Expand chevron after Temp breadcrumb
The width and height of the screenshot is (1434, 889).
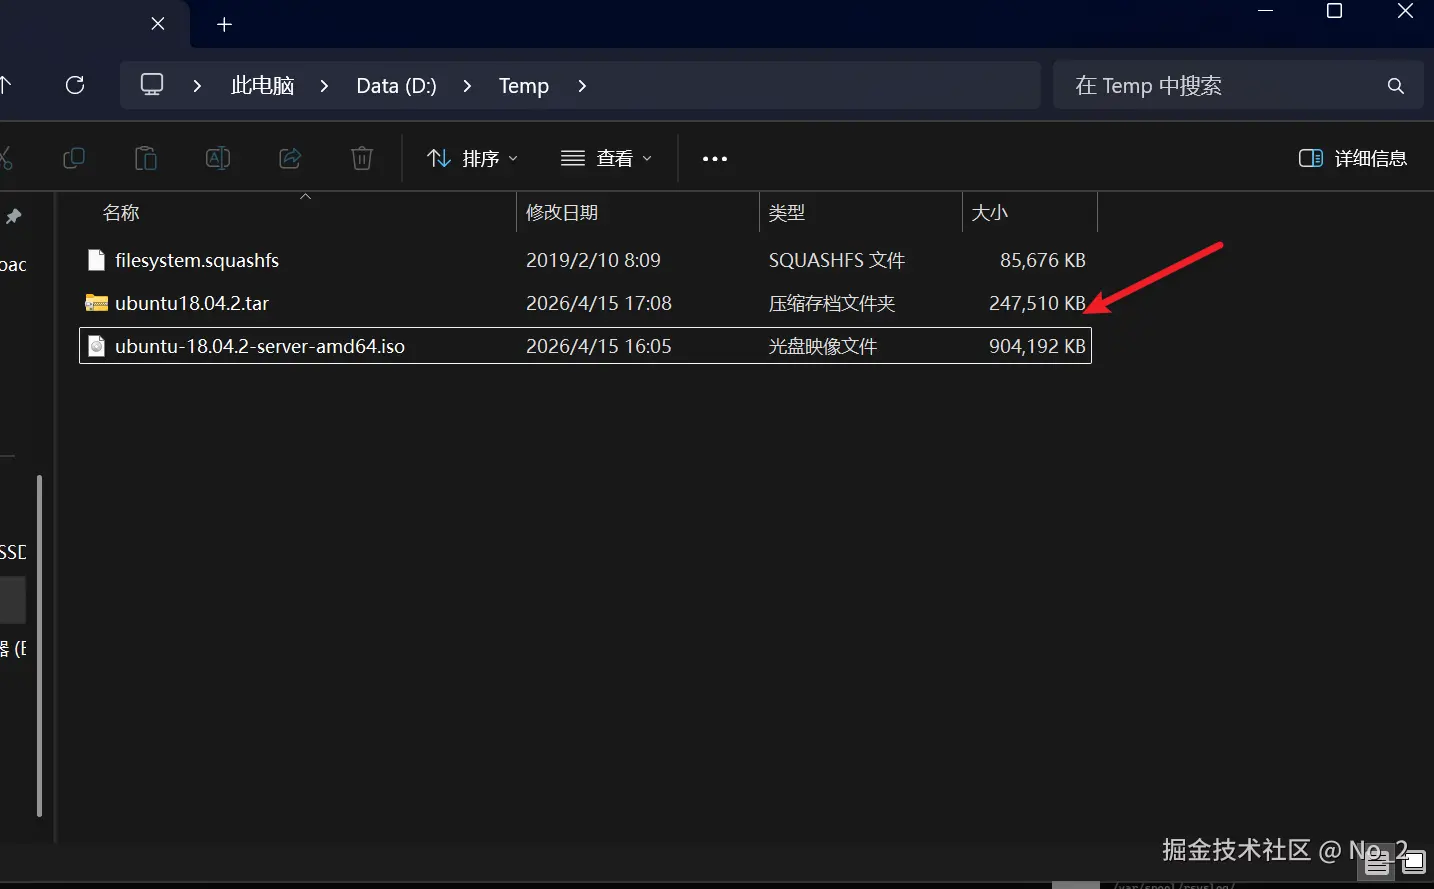point(582,86)
